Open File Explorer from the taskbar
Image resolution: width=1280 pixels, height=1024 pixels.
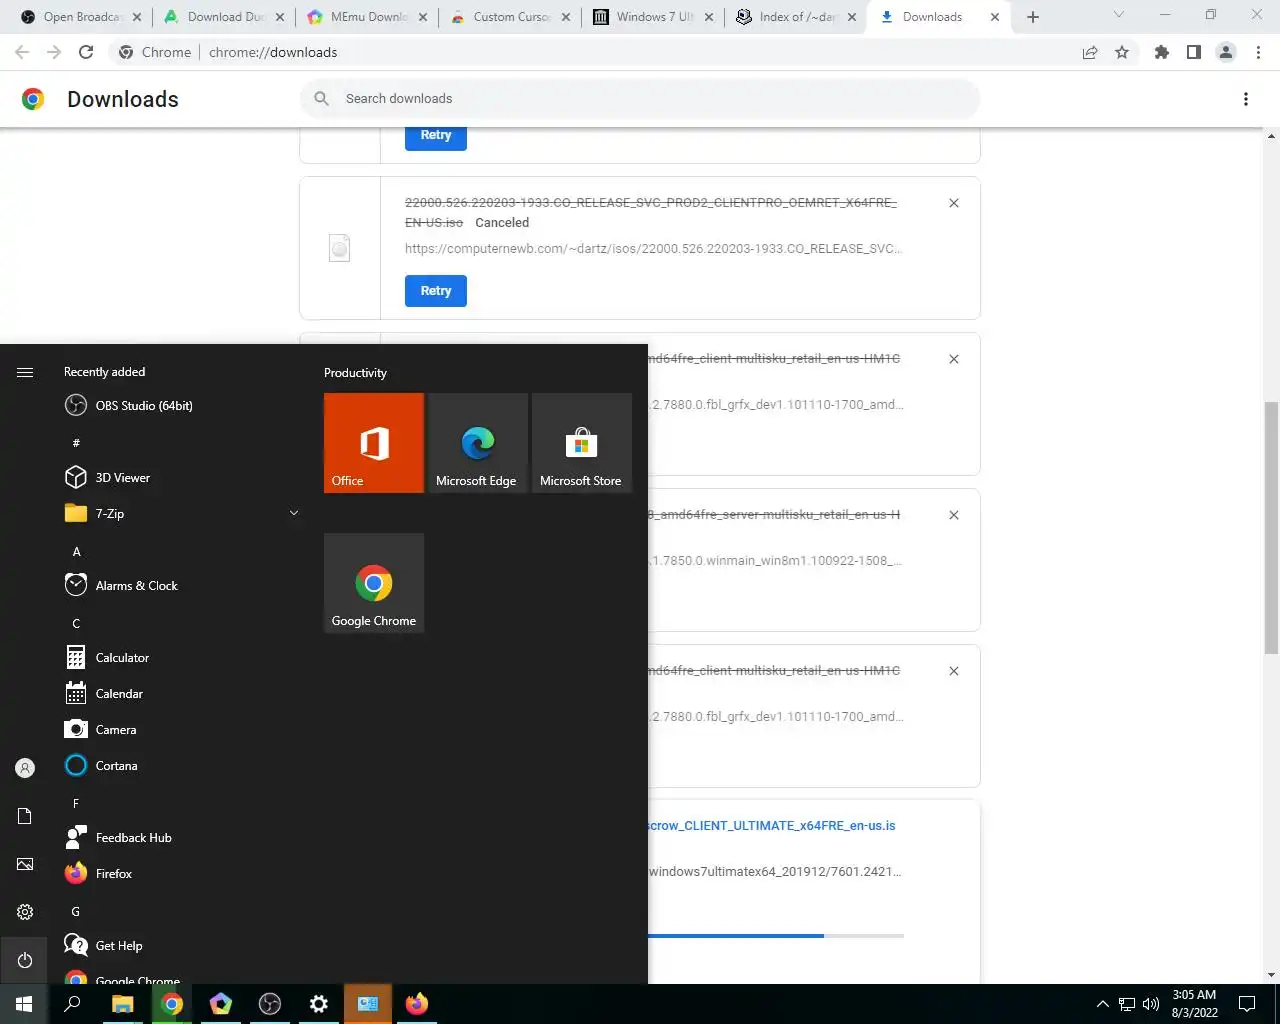pyautogui.click(x=122, y=1004)
